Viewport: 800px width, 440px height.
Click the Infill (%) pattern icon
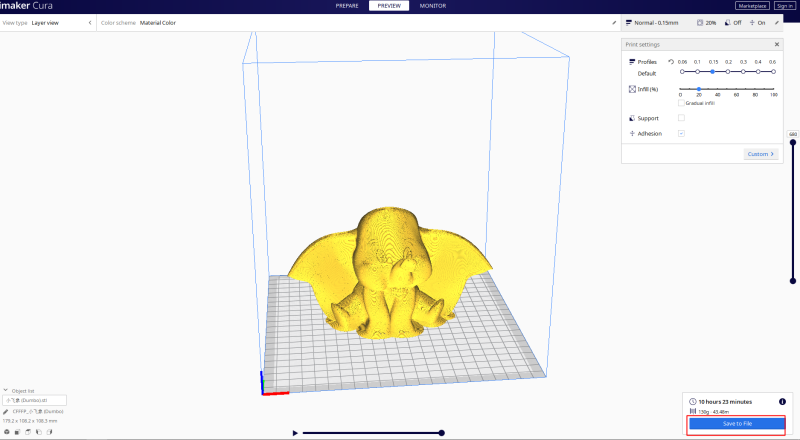[x=632, y=89]
